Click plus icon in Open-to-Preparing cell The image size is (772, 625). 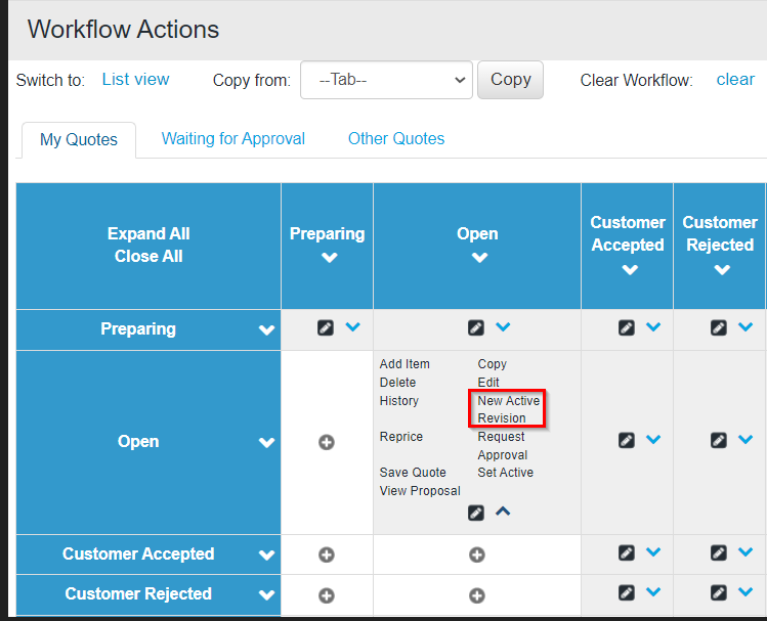pyautogui.click(x=326, y=443)
